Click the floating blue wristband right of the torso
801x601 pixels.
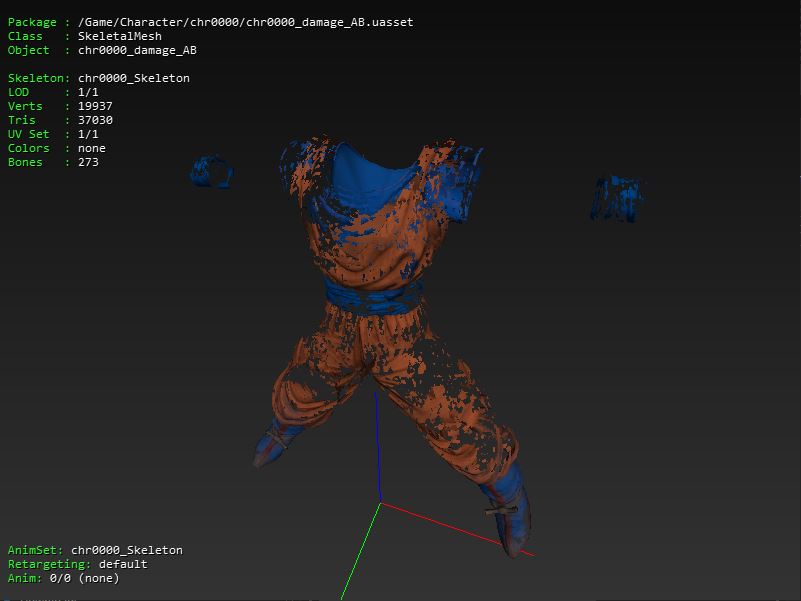[x=617, y=199]
